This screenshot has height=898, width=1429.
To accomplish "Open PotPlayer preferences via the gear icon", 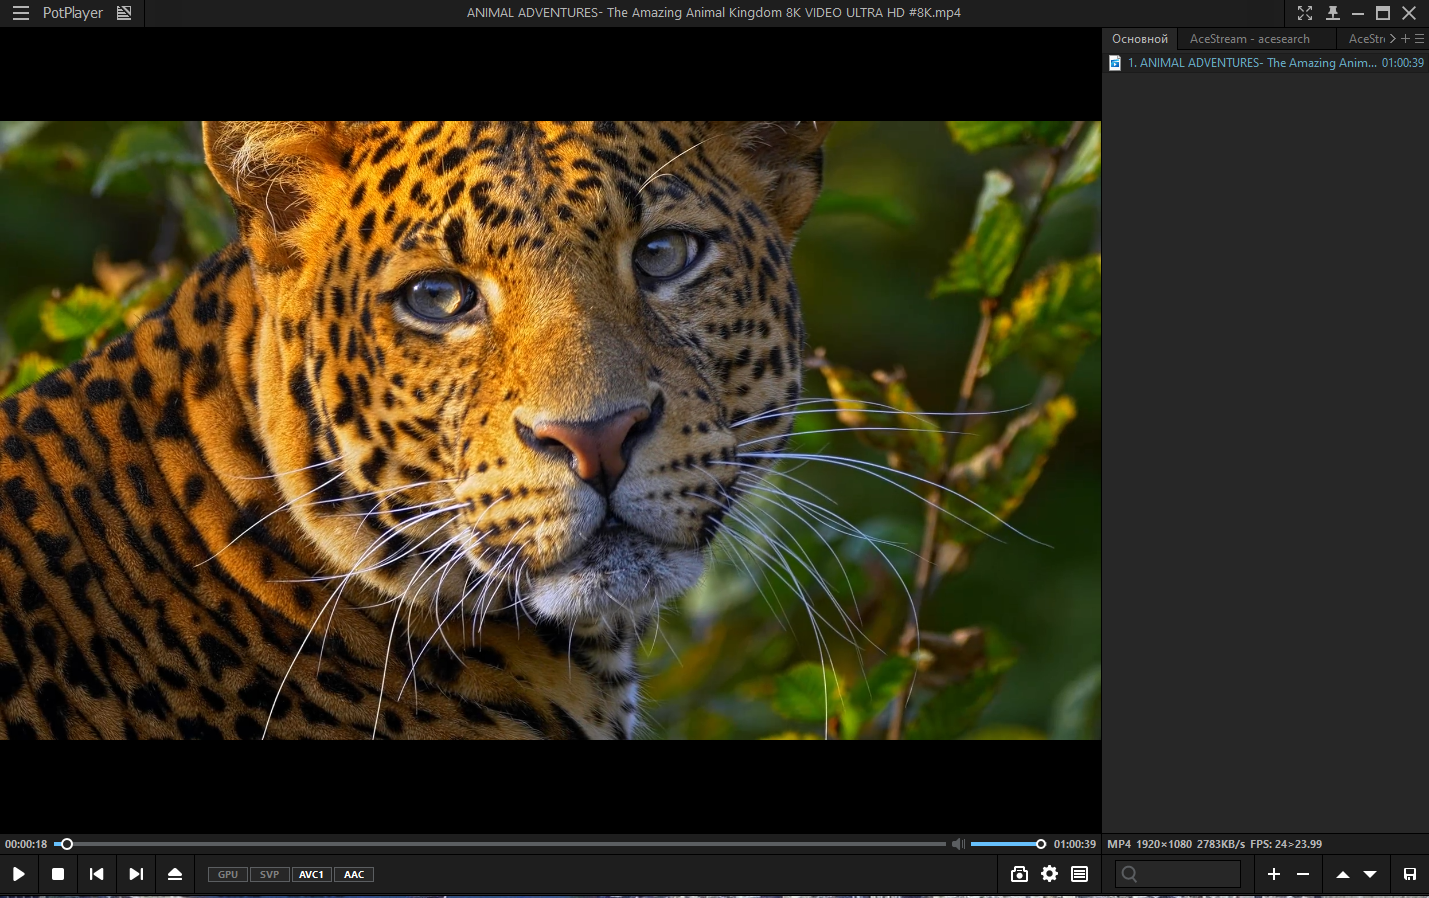I will (1048, 873).
